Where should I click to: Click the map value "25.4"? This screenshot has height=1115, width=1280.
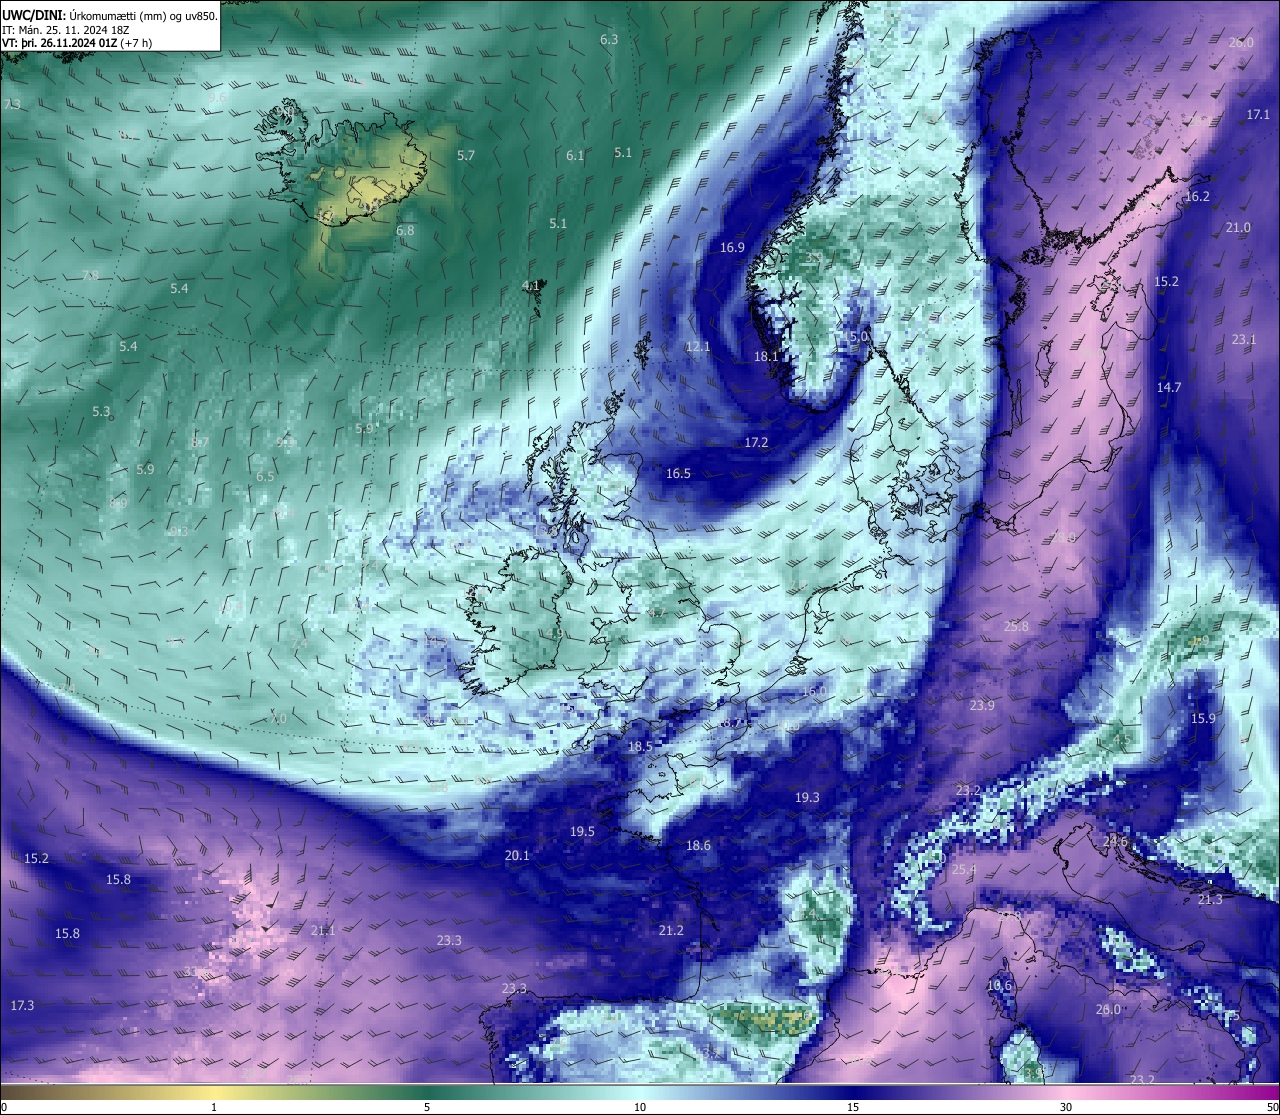pyautogui.click(x=963, y=870)
